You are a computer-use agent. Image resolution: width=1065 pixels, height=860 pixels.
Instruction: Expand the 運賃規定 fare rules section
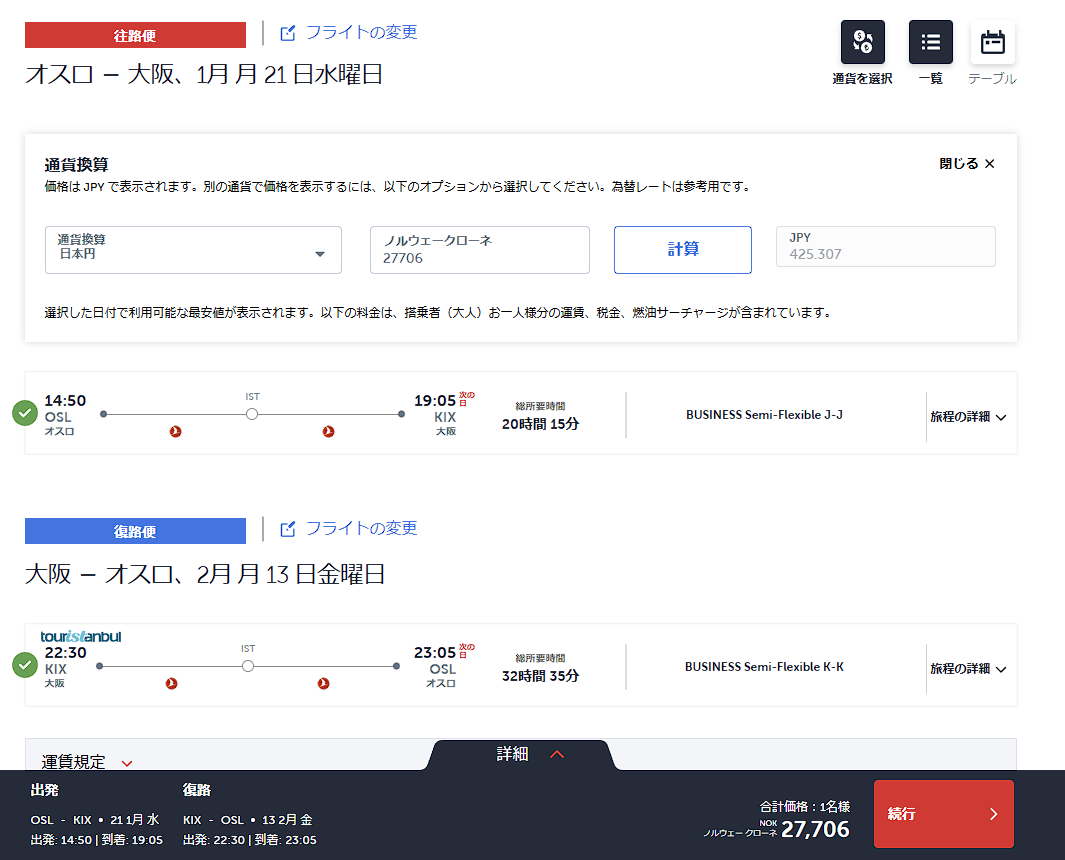[x=88, y=761]
